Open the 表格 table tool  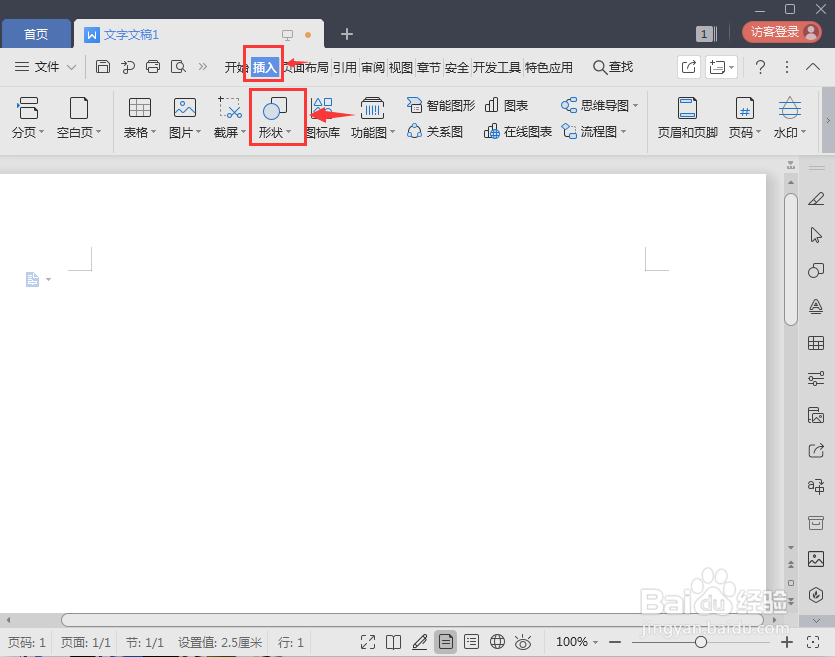140,118
